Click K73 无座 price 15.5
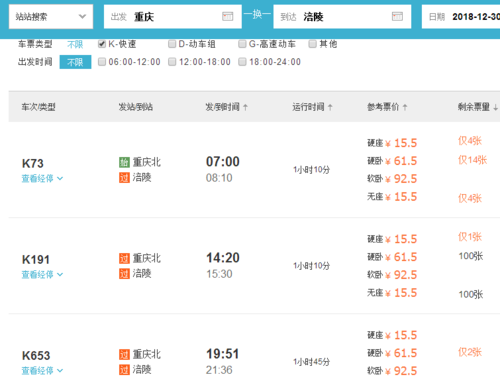Screen dimensions: 500x383 405,197
